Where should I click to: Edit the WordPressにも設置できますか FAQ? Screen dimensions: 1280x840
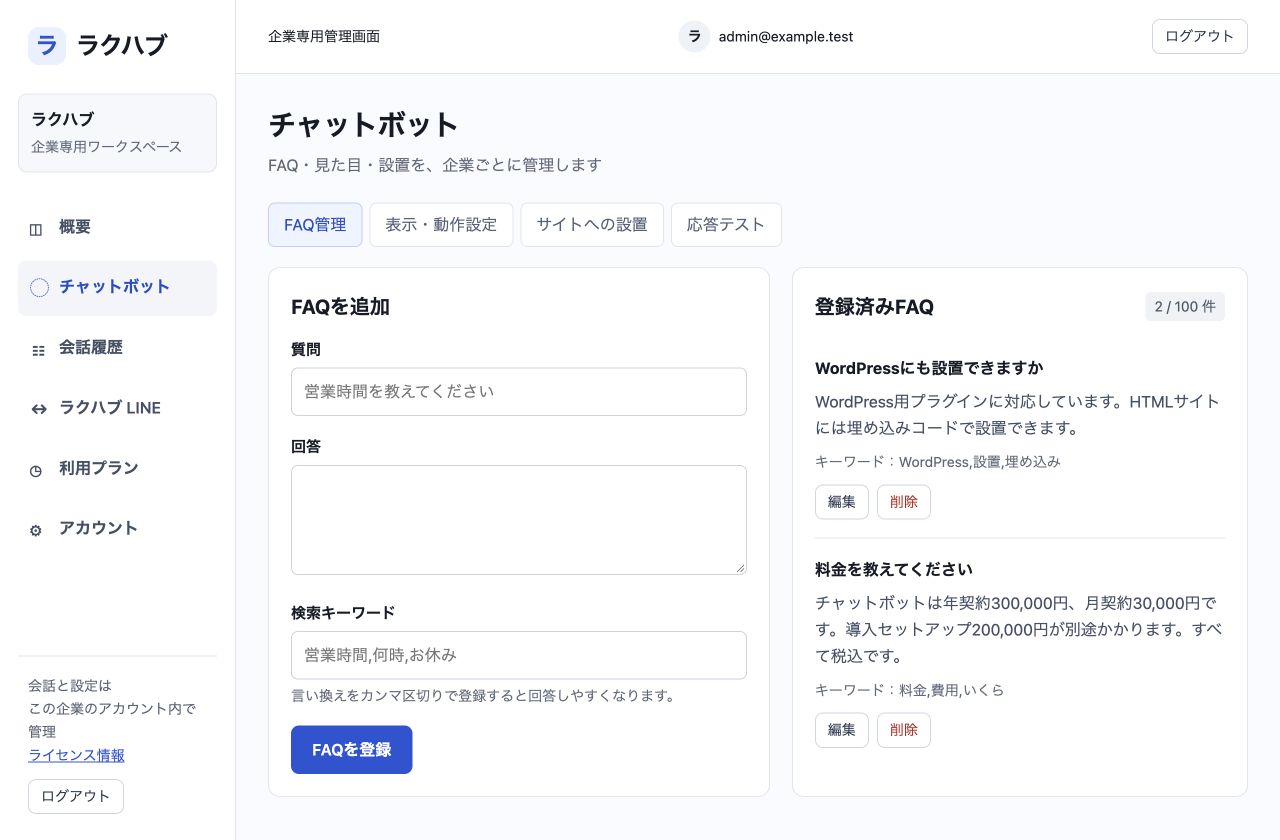[x=842, y=502]
